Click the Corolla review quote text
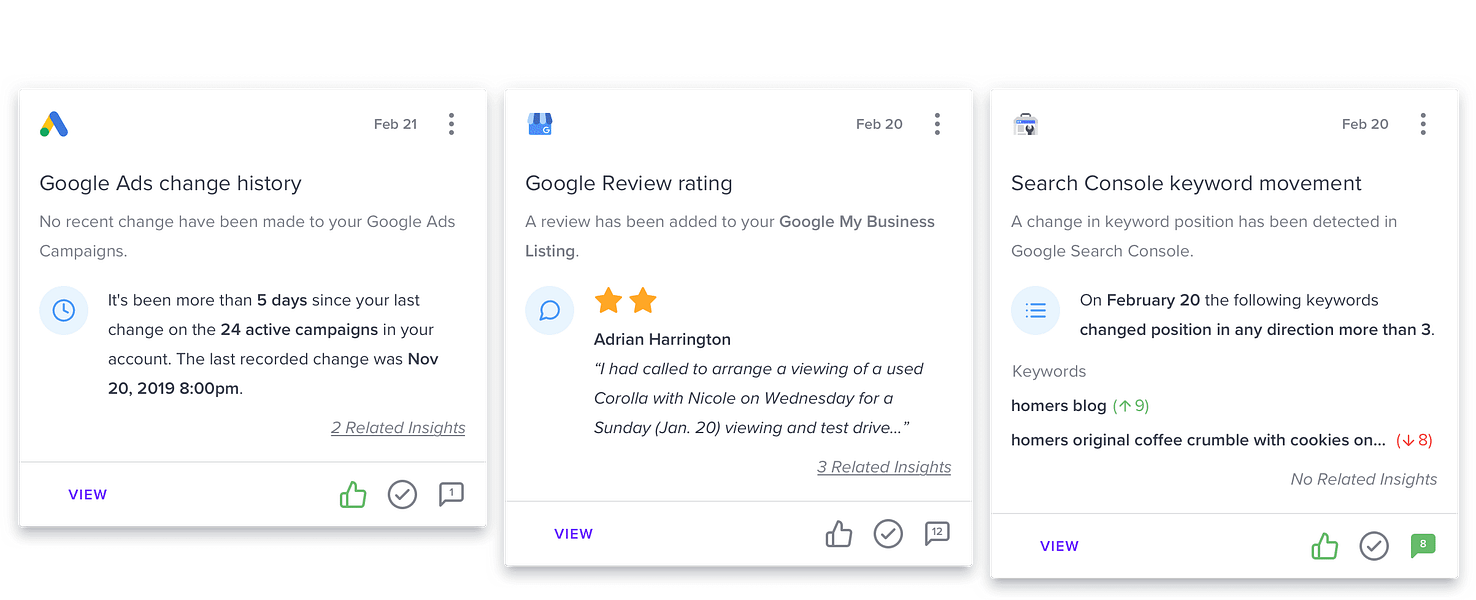The height and width of the screenshot is (600, 1476). tap(759, 398)
